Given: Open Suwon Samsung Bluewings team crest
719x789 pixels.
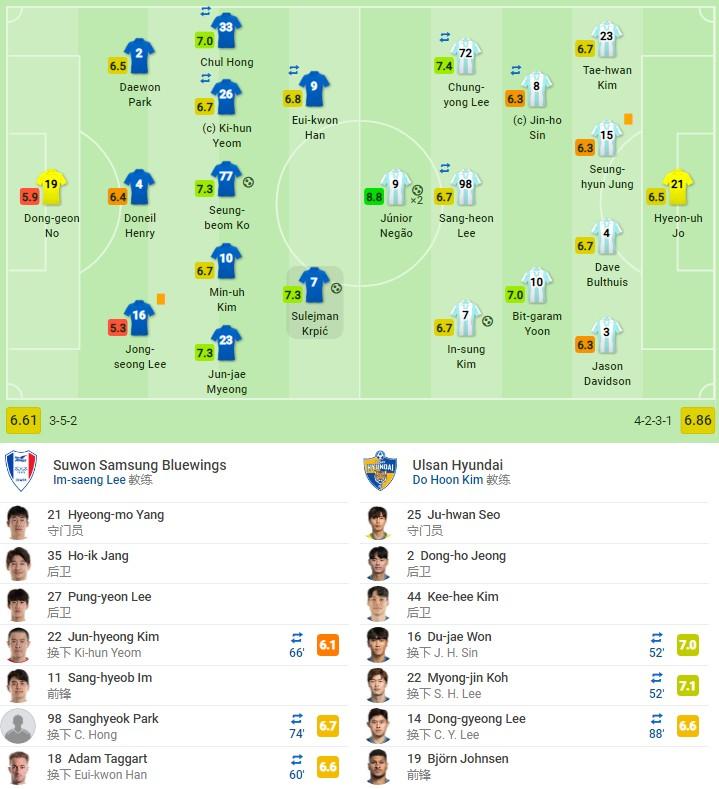Looking at the screenshot, I should (x=19, y=471).
